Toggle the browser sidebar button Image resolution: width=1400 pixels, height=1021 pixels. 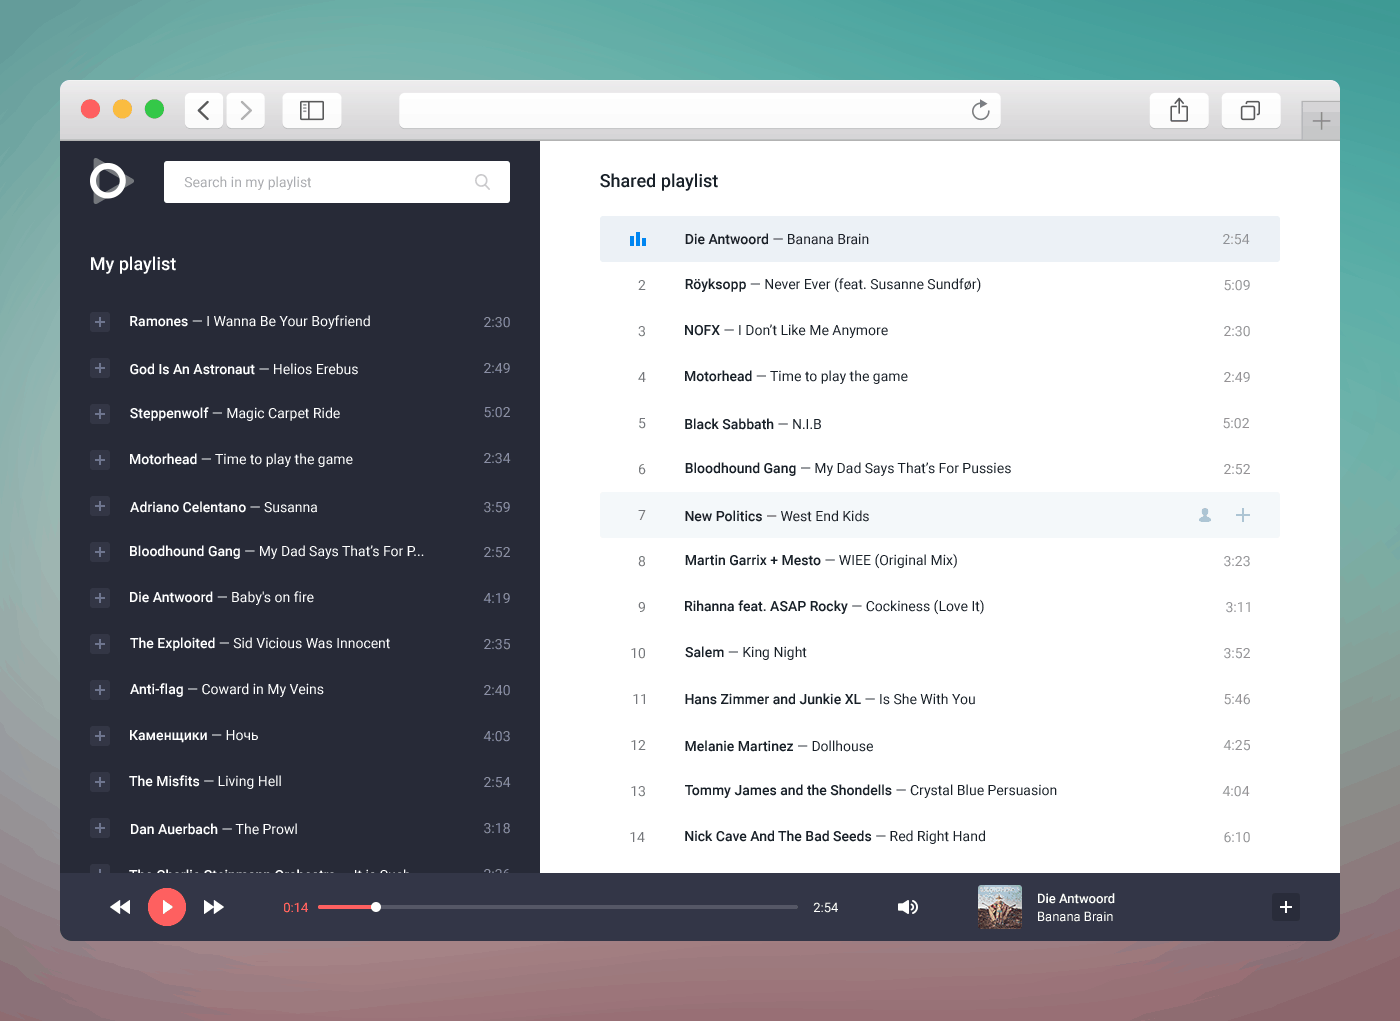[x=311, y=110]
